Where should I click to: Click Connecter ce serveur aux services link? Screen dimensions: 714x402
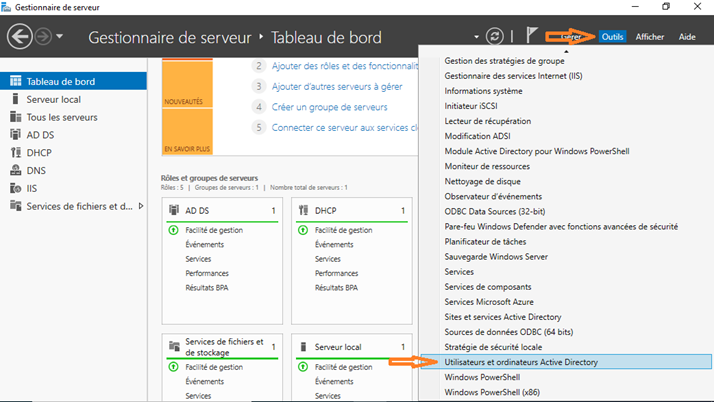click(345, 127)
